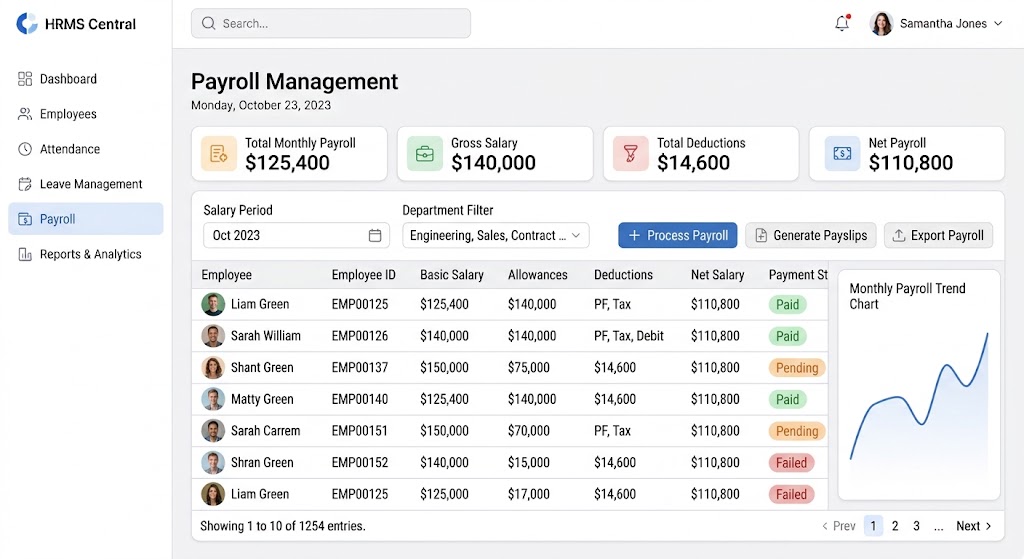Click the Deductions column header
This screenshot has height=559, width=1024.
[623, 275]
